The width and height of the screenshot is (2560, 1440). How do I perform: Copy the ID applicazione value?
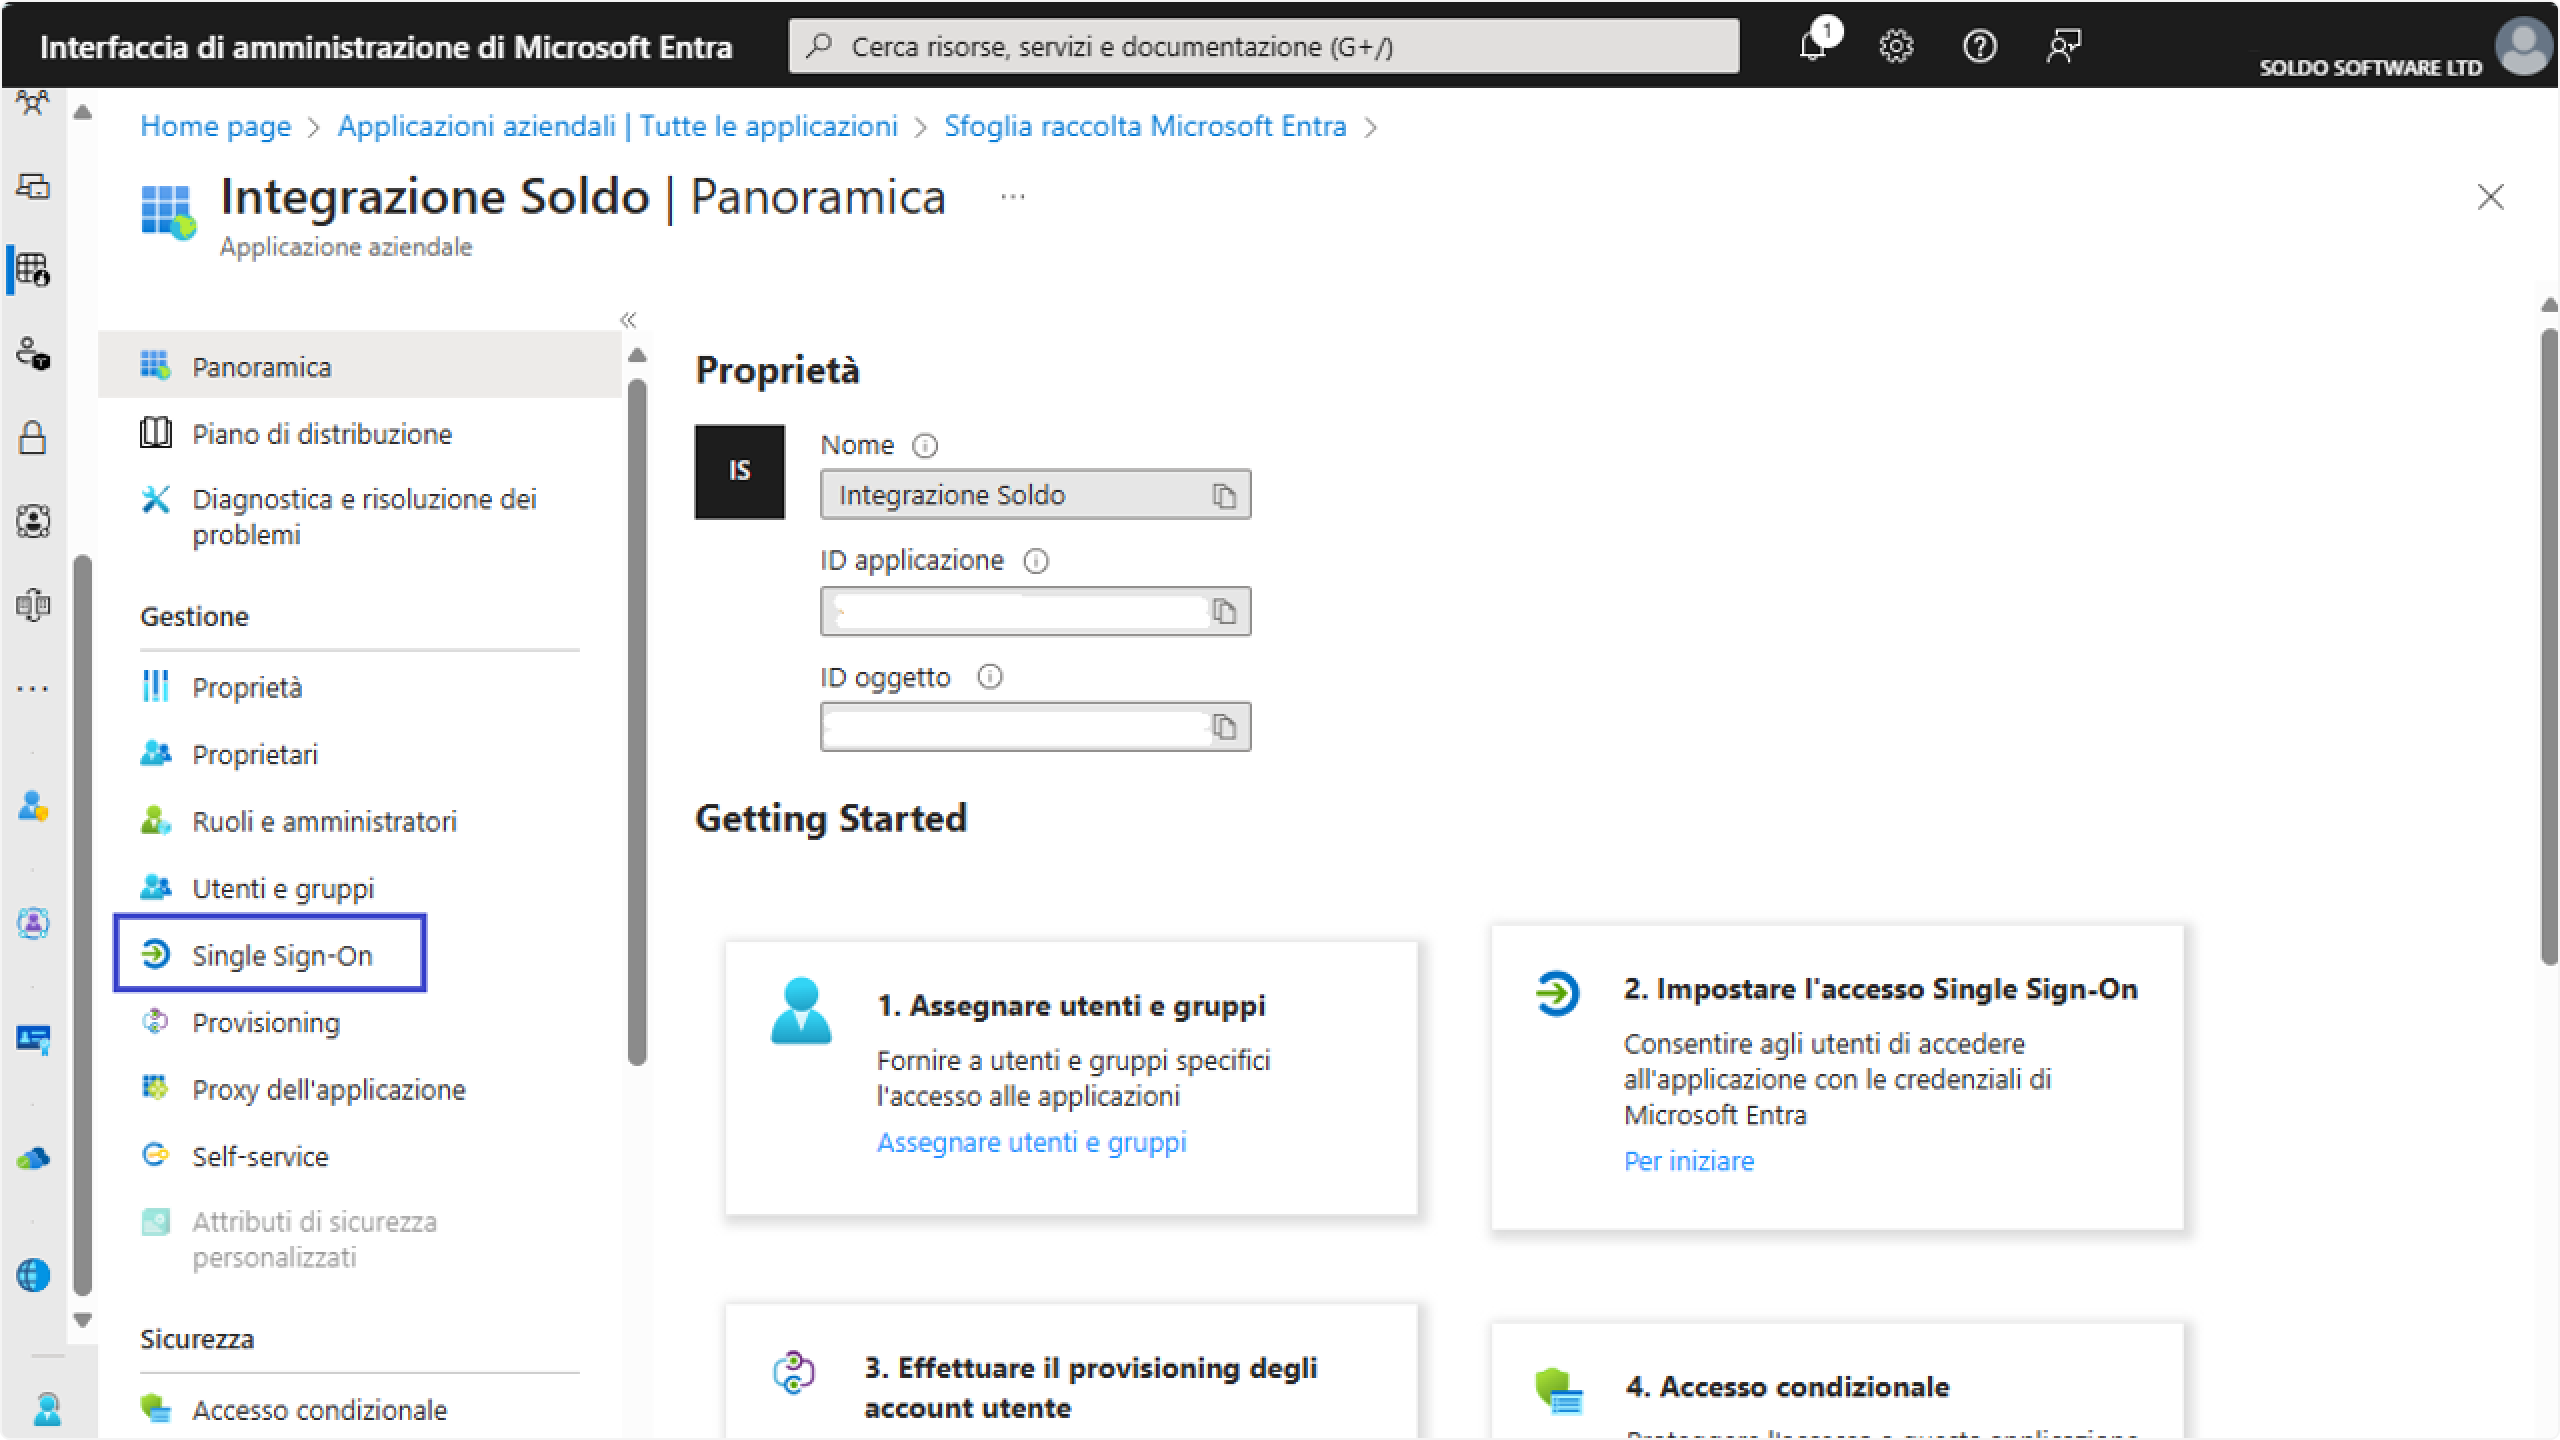click(1224, 611)
